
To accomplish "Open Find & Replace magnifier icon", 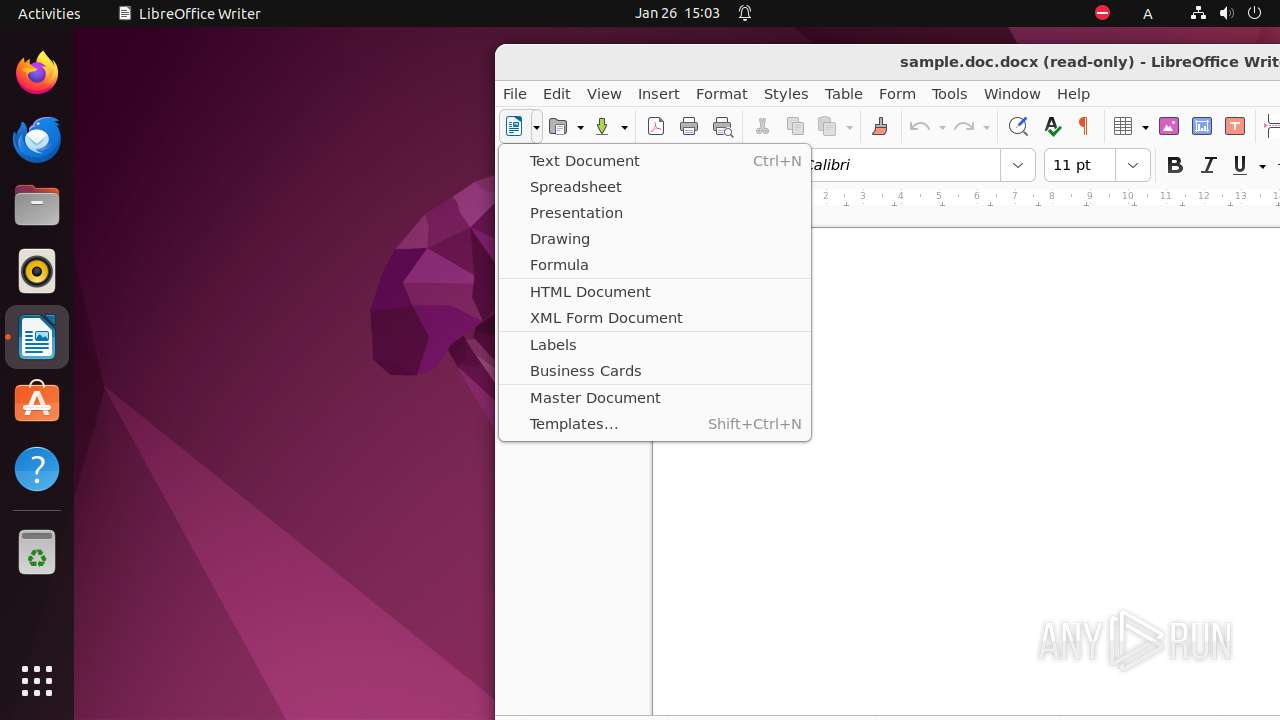I will 1018,126.
